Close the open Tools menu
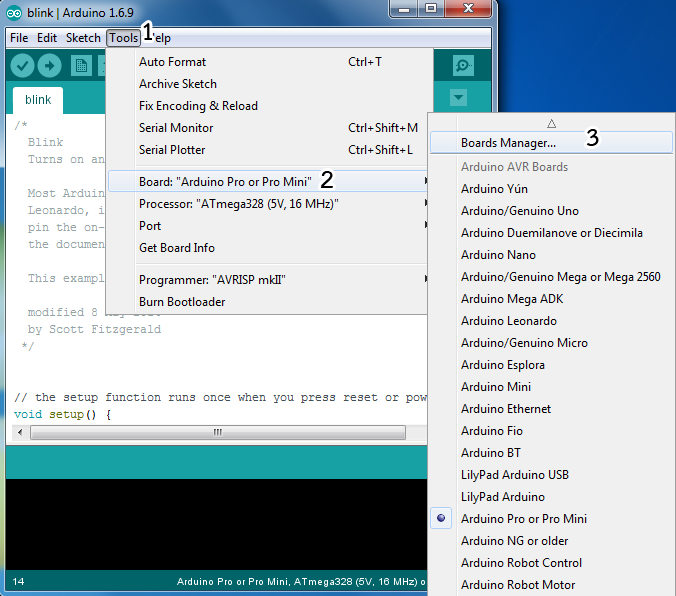 123,38
